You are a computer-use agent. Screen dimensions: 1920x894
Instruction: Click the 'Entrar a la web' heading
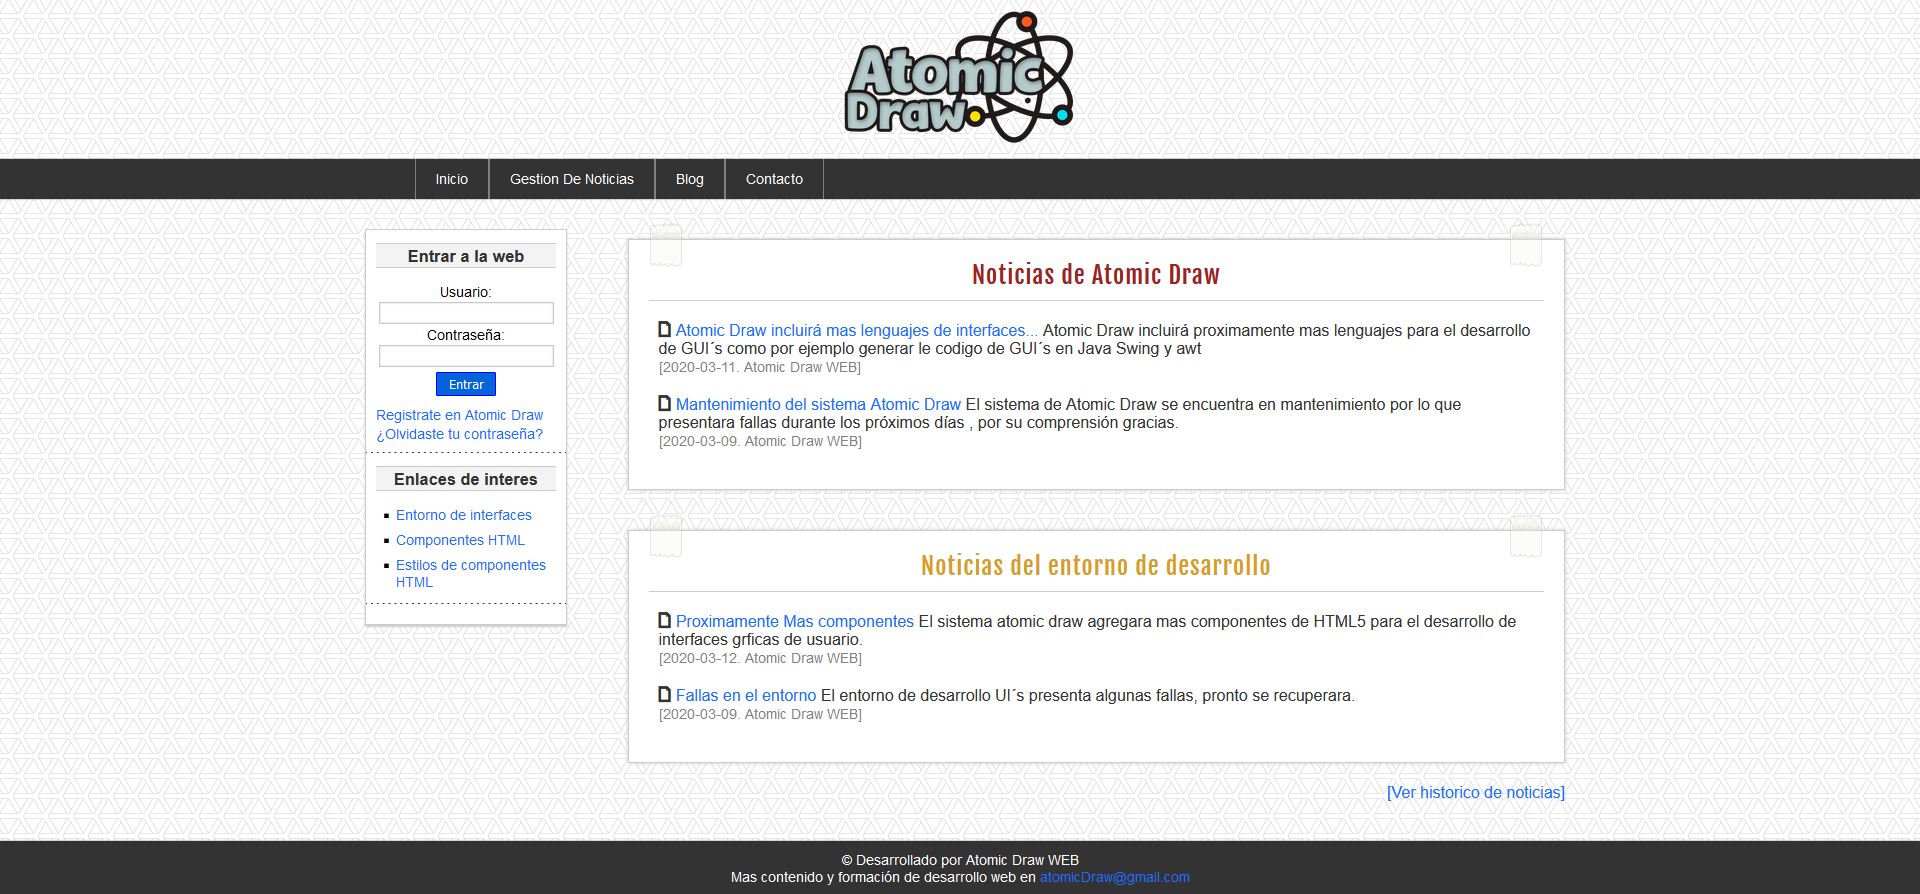466,256
